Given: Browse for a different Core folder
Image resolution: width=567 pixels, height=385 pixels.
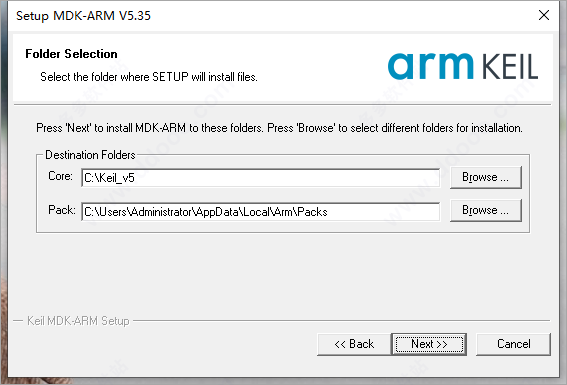Looking at the screenshot, I should pyautogui.click(x=486, y=177).
